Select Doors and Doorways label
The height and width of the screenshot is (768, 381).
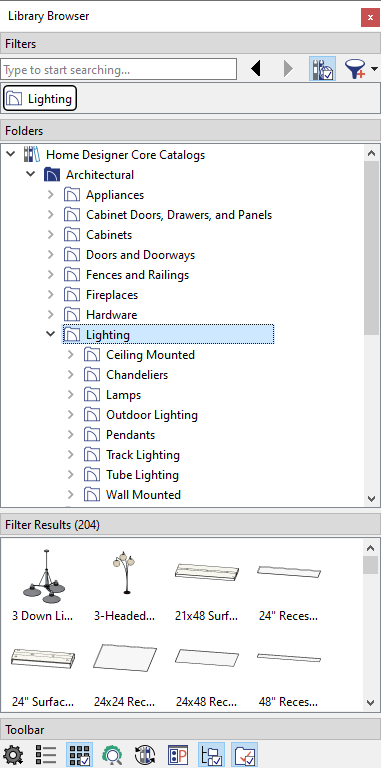click(x=141, y=255)
